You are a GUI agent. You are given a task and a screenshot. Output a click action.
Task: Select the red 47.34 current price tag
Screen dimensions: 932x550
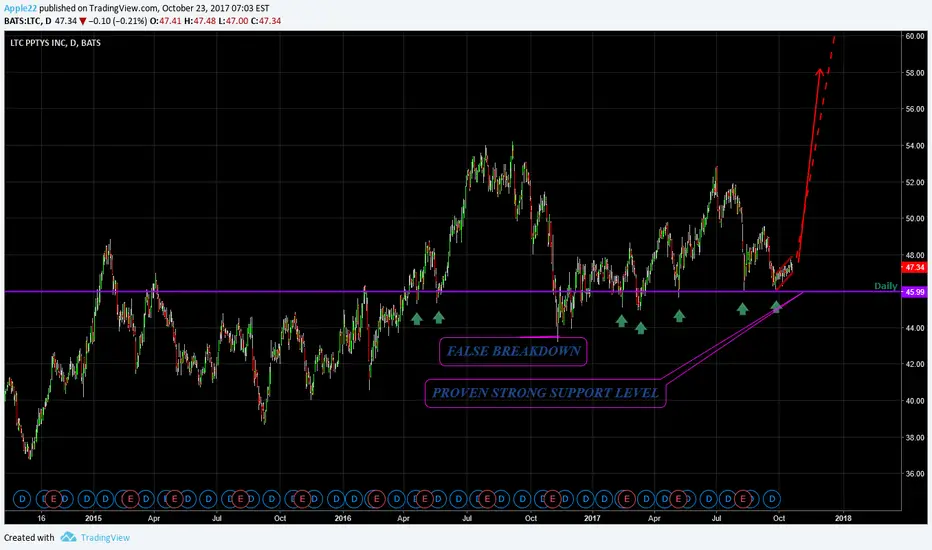914,268
